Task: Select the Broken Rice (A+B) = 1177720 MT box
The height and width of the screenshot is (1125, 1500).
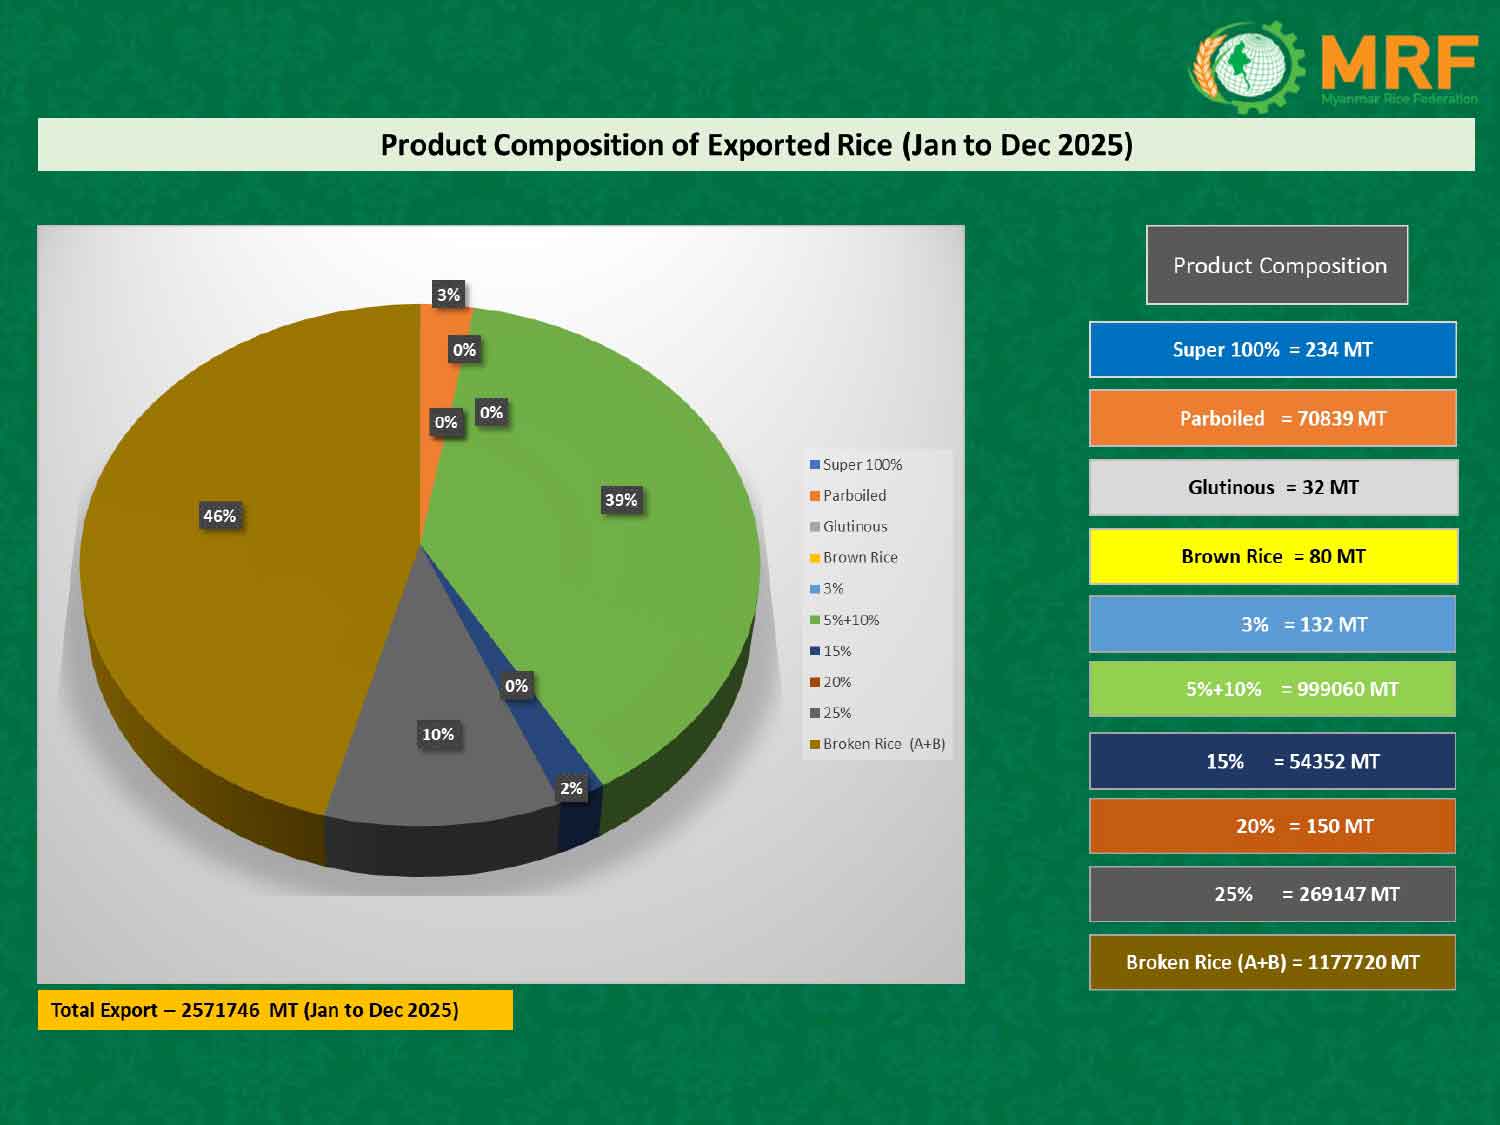Action: click(x=1272, y=962)
